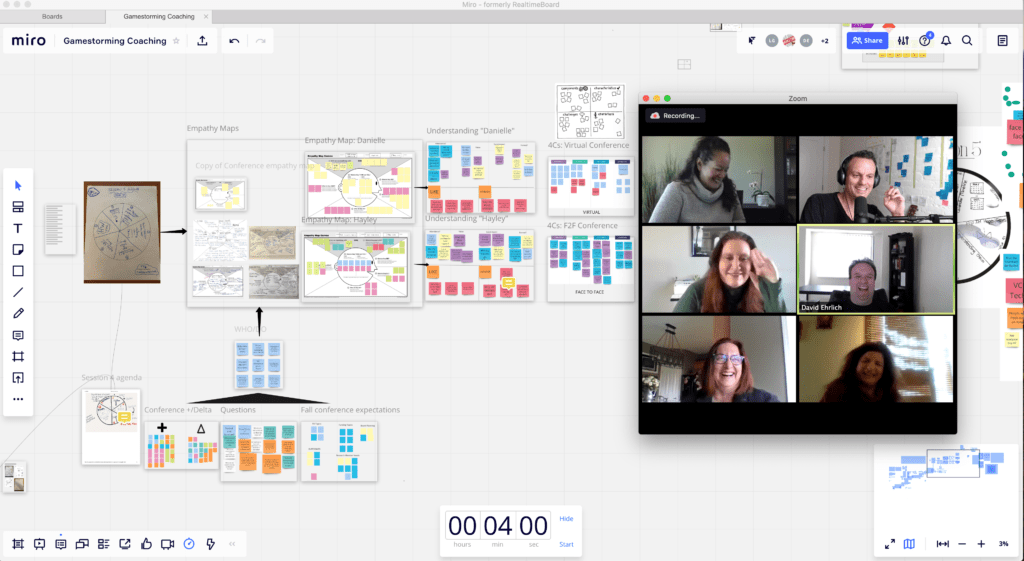The height and width of the screenshot is (561, 1024).
Task: Toggle the timer icon in bottom toolbar
Action: pyautogui.click(x=189, y=544)
